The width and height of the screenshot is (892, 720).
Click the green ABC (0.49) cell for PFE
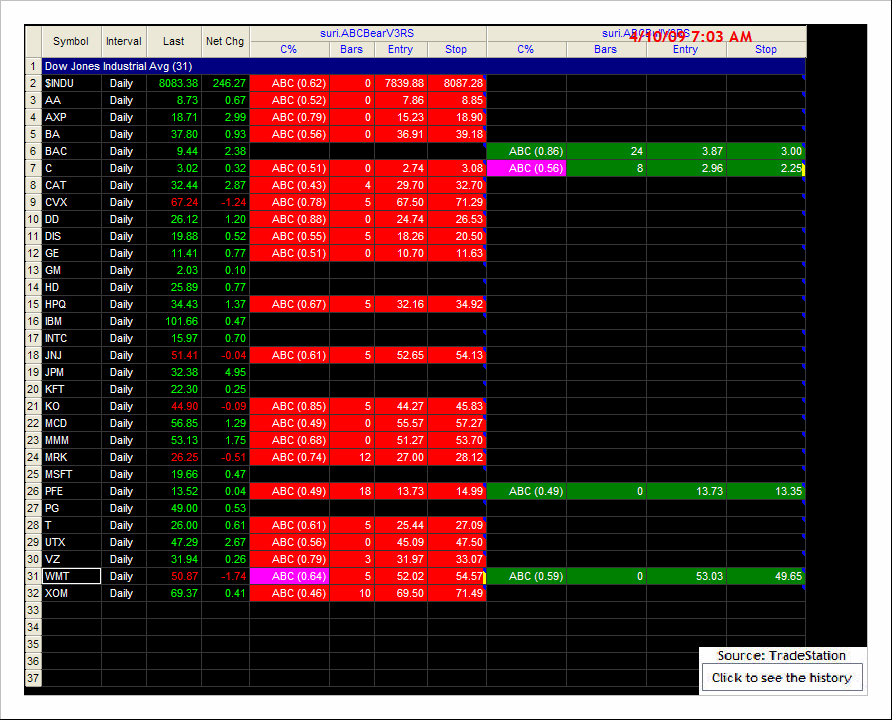(x=525, y=491)
